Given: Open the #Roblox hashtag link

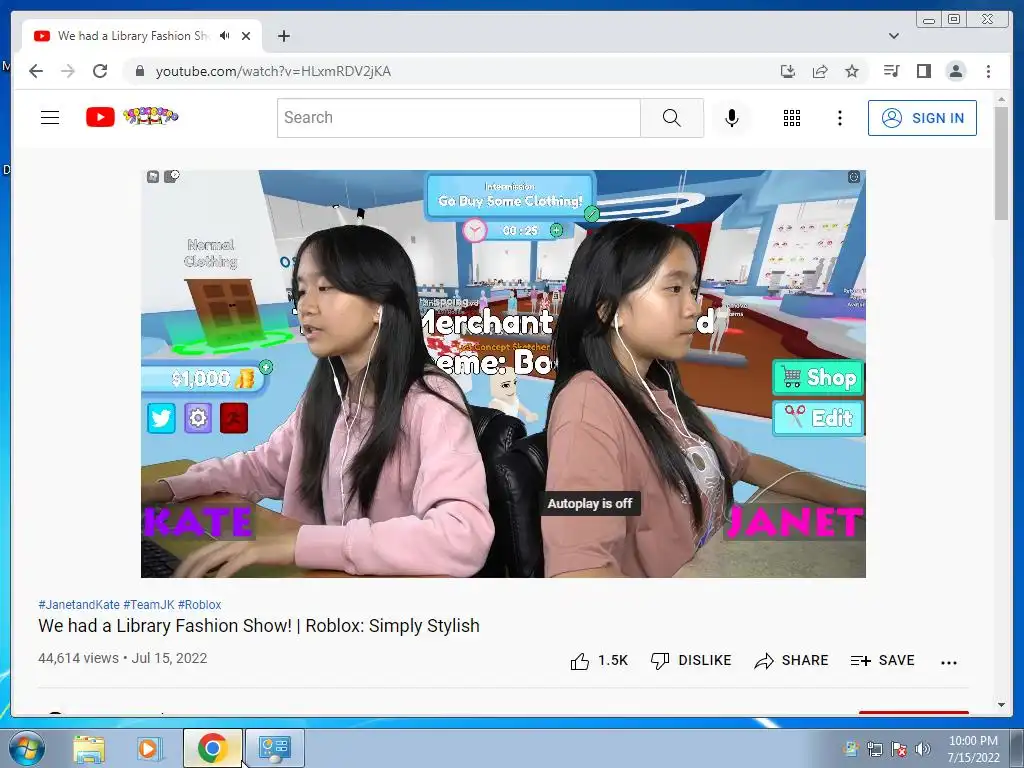Looking at the screenshot, I should (199, 605).
